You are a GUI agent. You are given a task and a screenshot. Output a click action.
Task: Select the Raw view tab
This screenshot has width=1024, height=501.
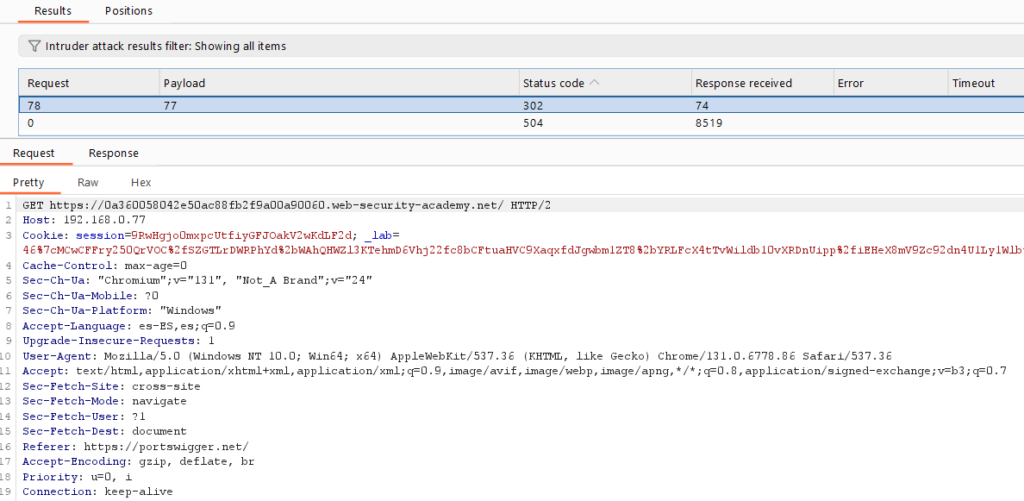tap(88, 183)
